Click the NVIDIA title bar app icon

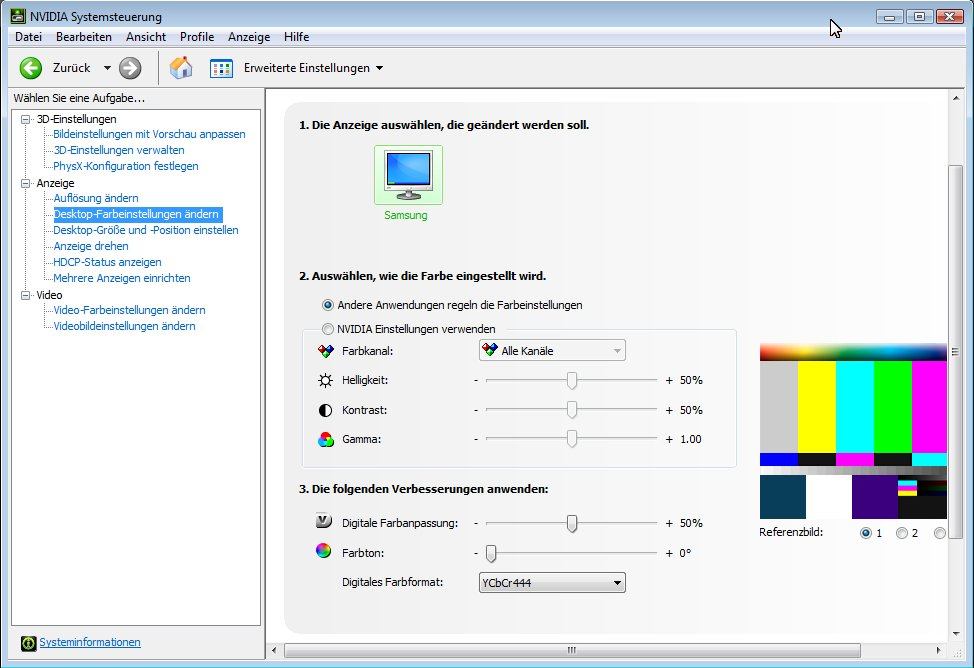(x=17, y=16)
